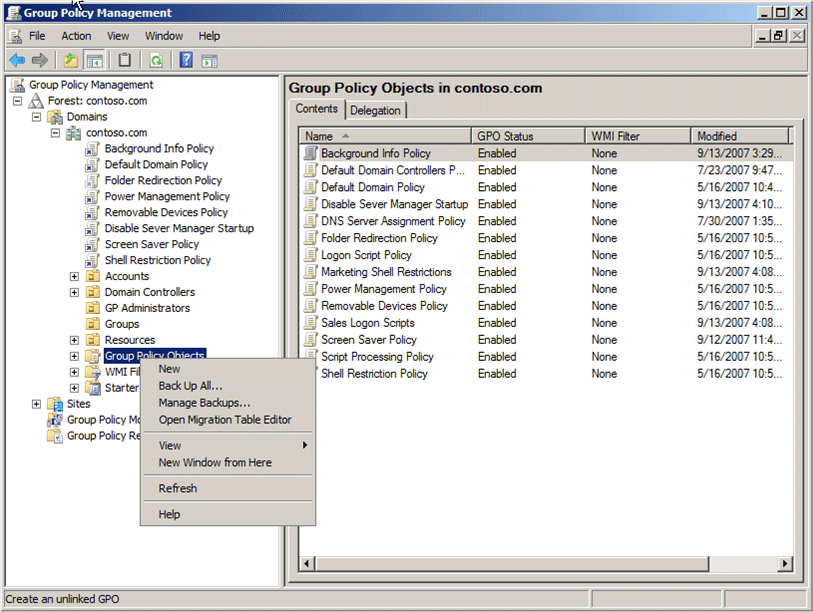Open the blue Help question mark icon
Screen dimensions: 813x612
click(x=186, y=60)
